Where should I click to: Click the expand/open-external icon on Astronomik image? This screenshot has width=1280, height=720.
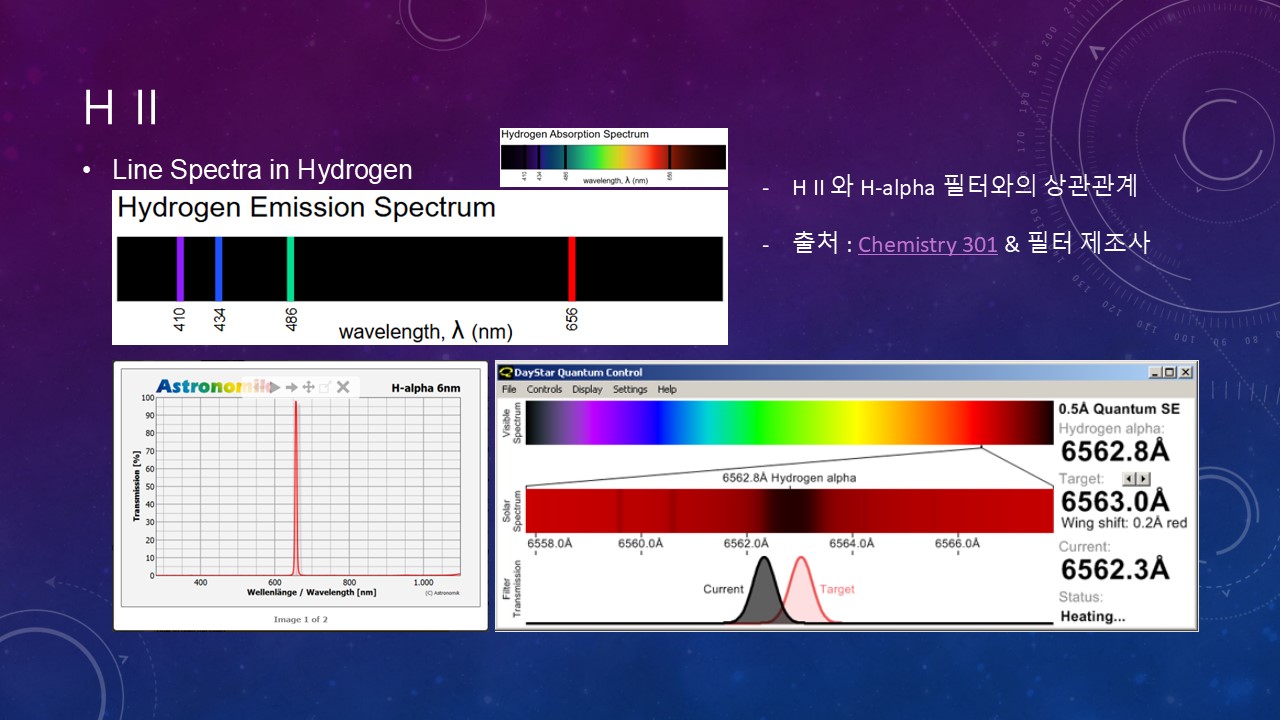coord(325,387)
